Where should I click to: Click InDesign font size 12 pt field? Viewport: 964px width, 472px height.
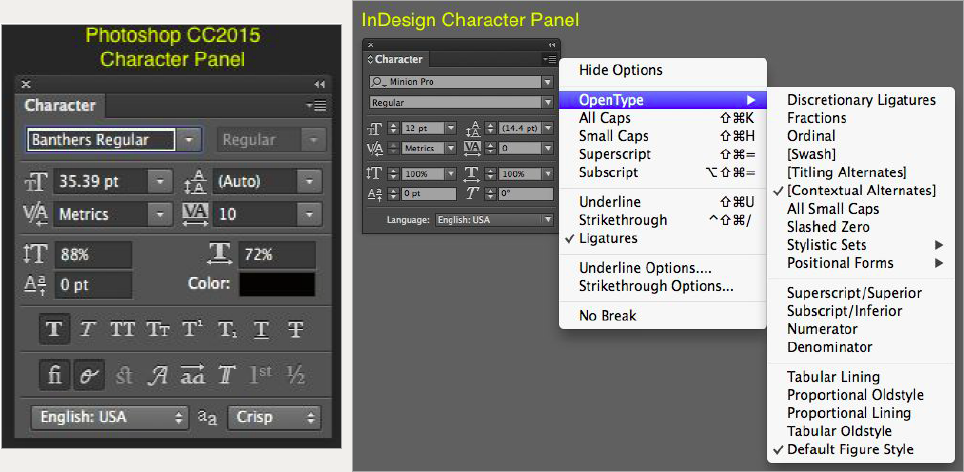coord(424,128)
